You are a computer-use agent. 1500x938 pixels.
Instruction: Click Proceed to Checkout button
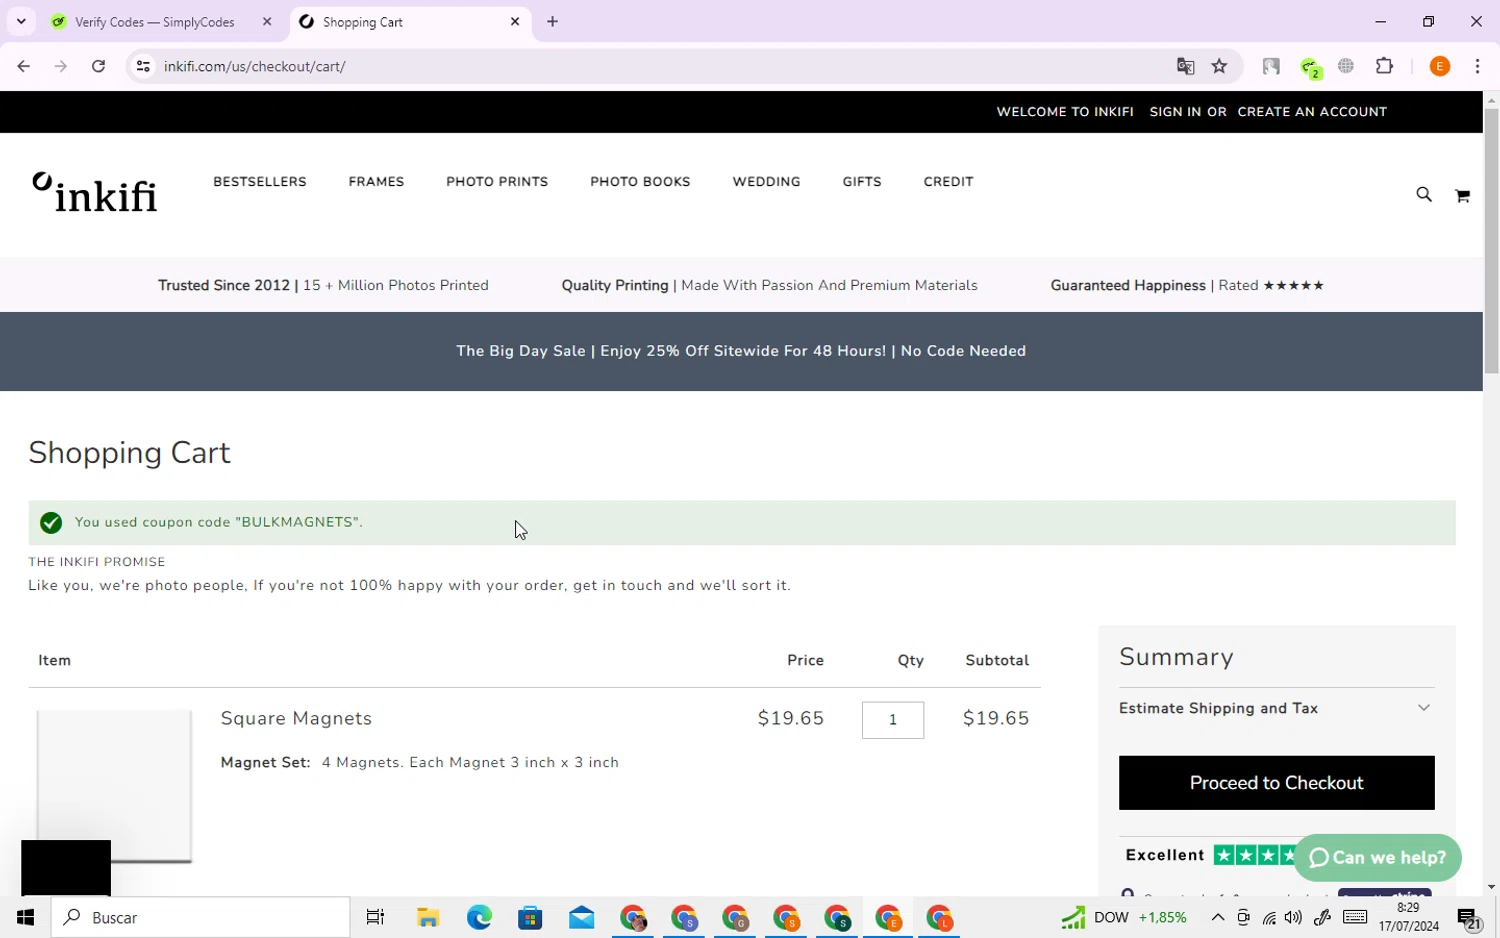click(x=1276, y=783)
